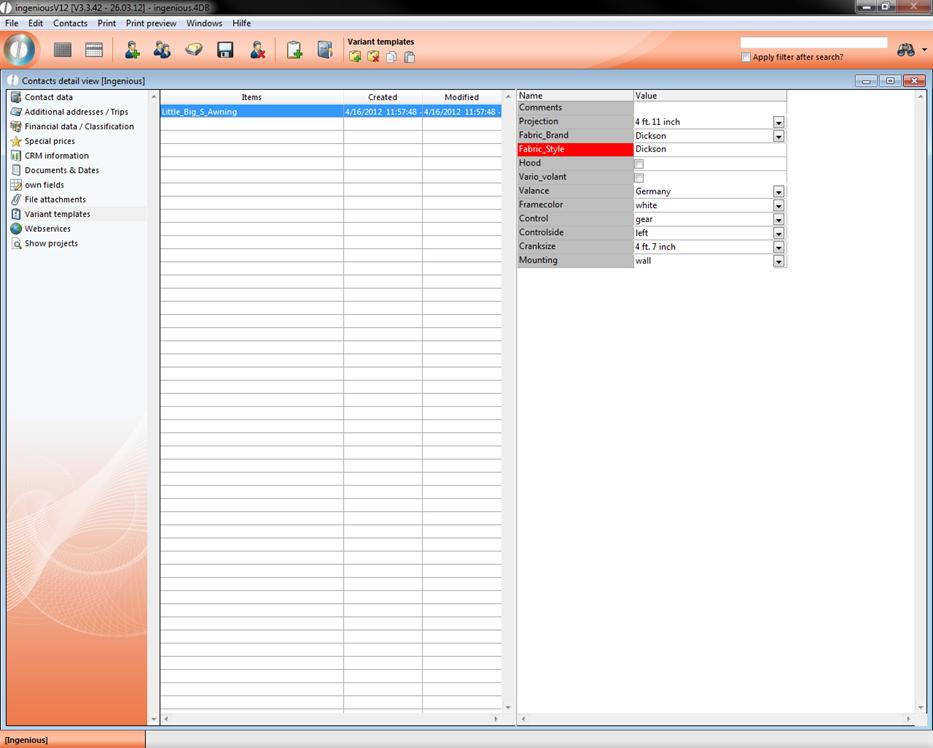Click the search input field
This screenshot has width=933, height=748.
pyautogui.click(x=813, y=43)
